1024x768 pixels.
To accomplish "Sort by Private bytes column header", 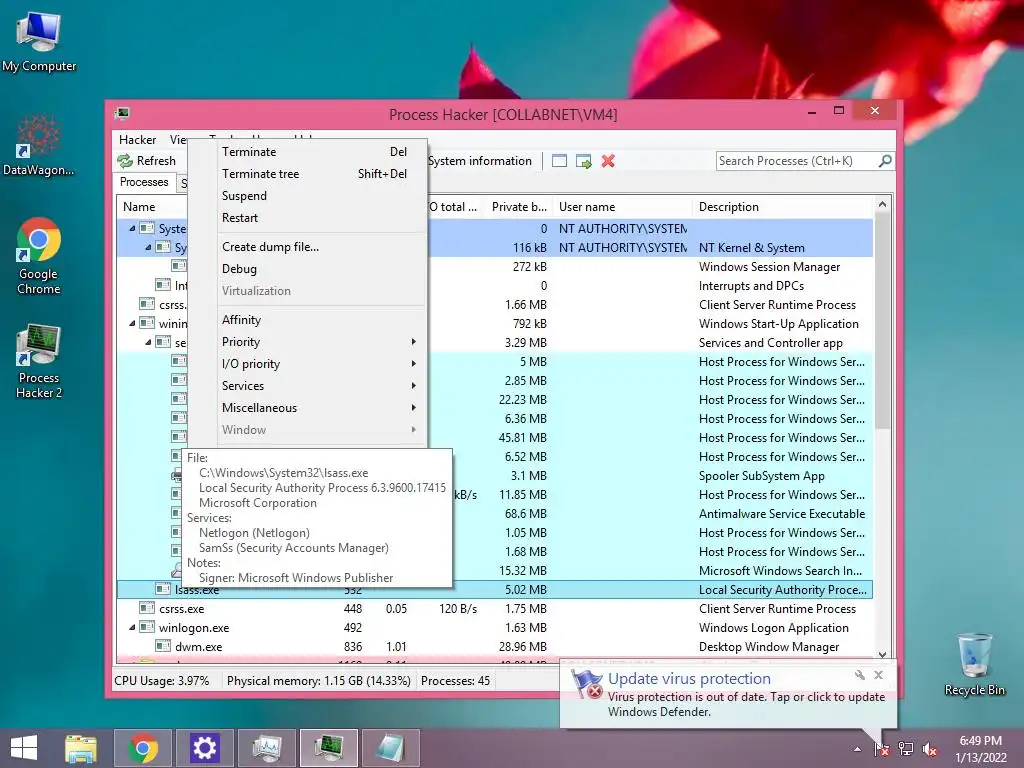I will coord(519,207).
